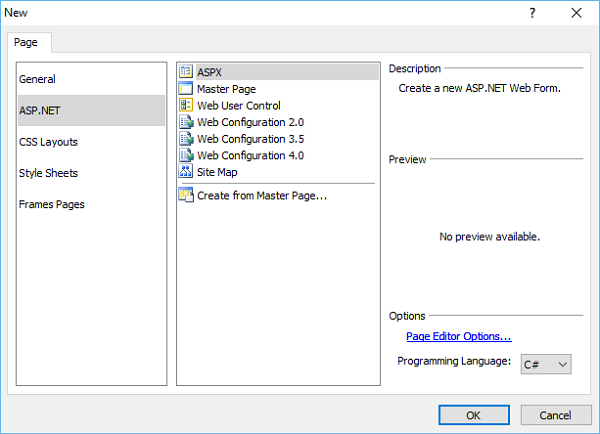Open the Page Editor Options link
The image size is (600, 434).
tap(458, 337)
